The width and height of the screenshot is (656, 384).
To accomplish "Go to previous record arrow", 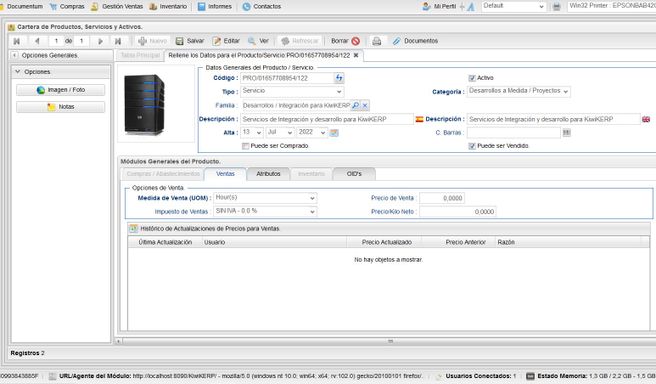I will click(x=37, y=41).
